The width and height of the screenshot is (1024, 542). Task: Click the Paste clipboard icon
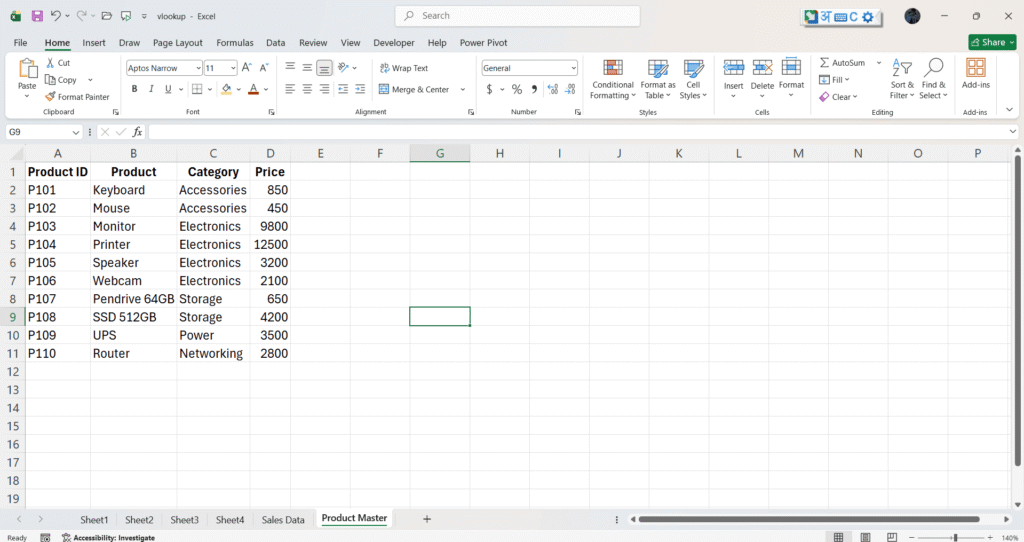(27, 69)
